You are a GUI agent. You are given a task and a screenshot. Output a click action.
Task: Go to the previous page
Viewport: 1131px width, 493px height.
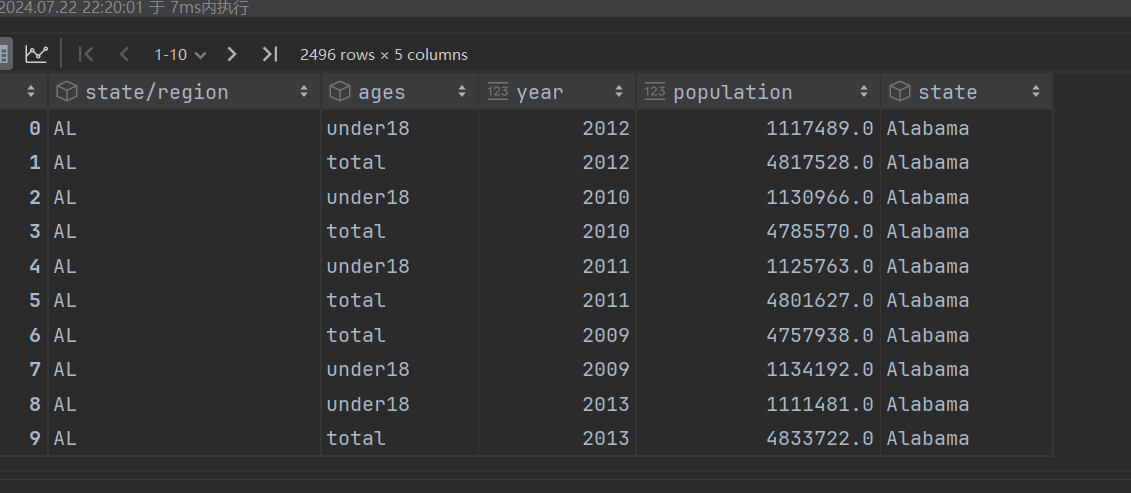(x=124, y=54)
